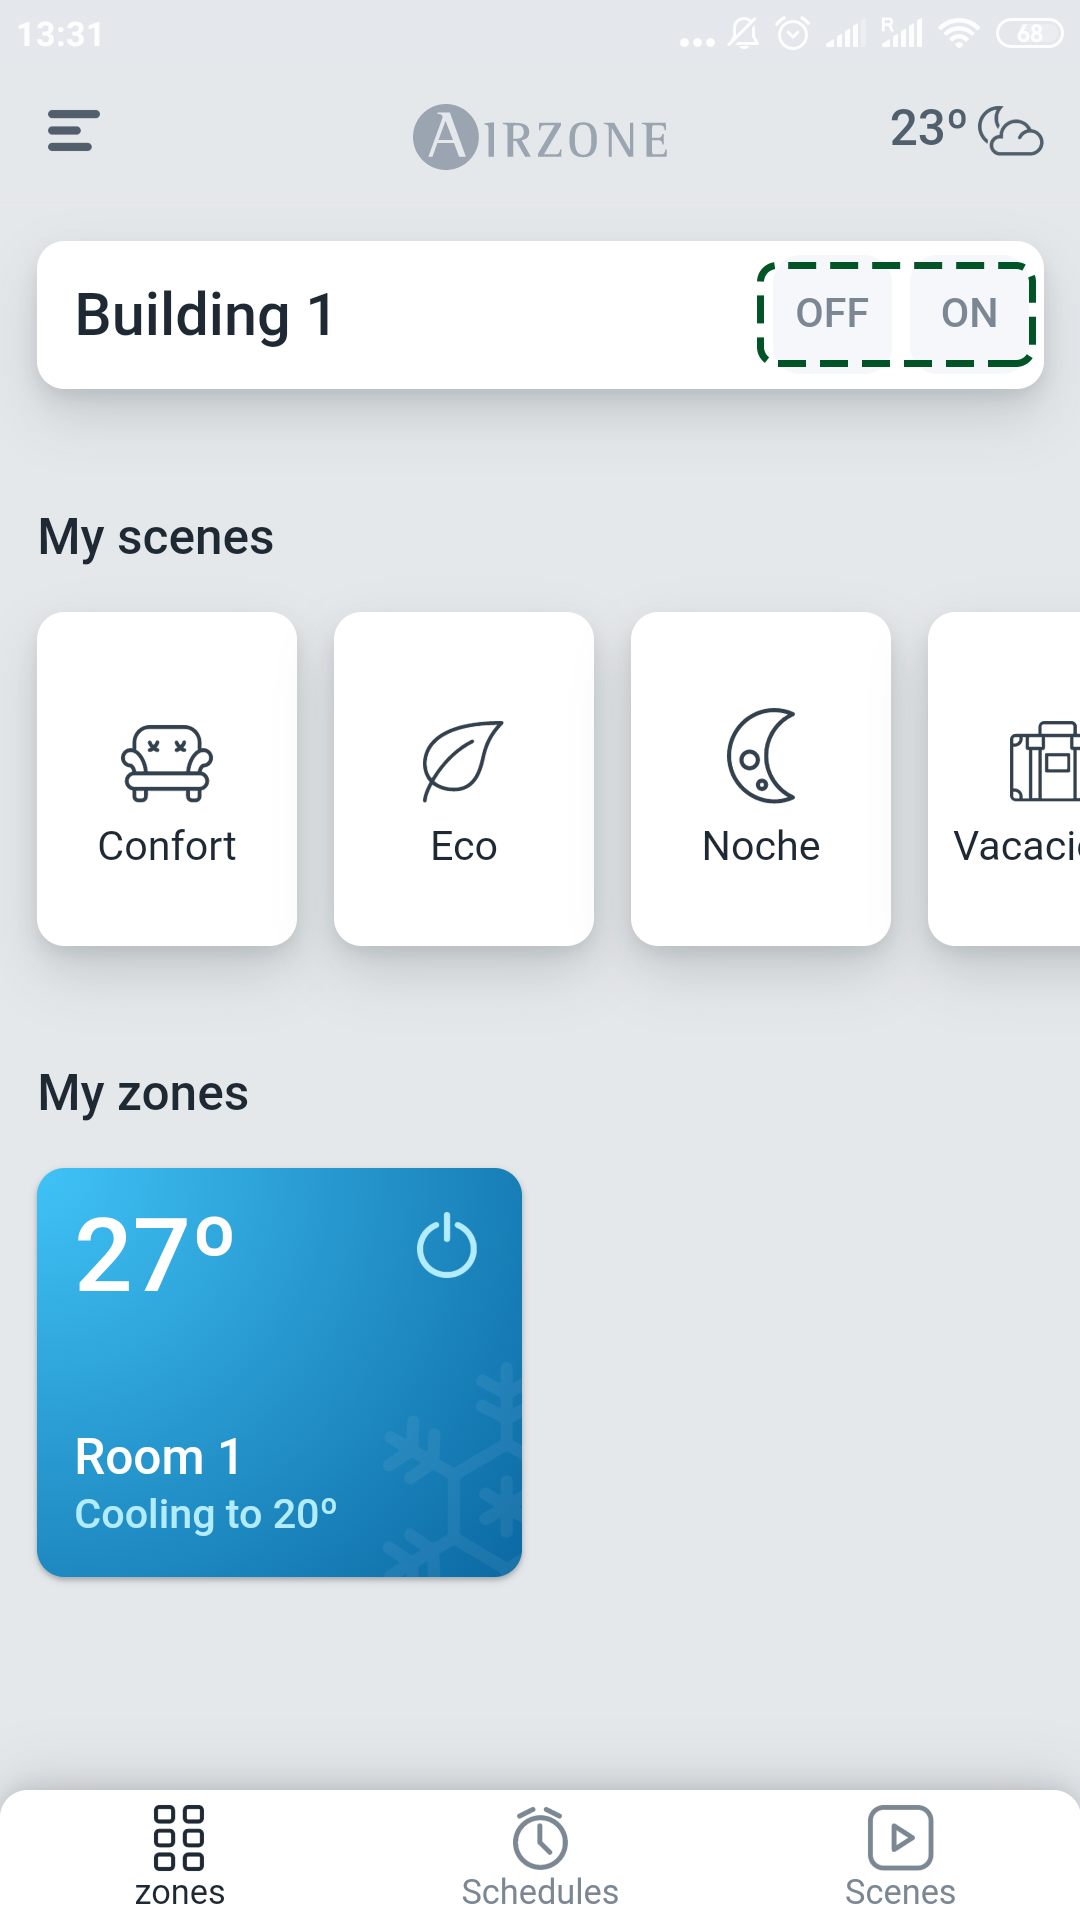Screen dimensions: 1080x1920
Task: Turn Building 1 ON
Action: point(969,313)
